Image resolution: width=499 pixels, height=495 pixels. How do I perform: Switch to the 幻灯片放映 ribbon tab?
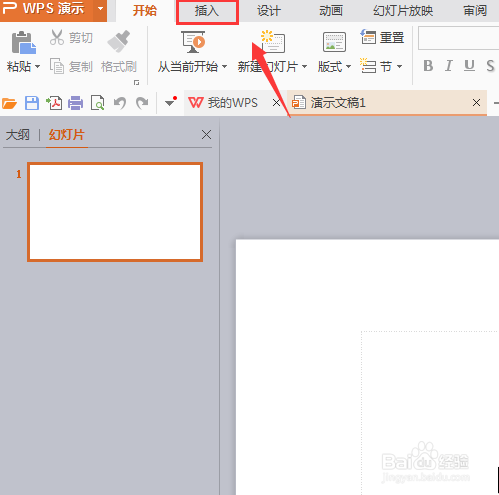click(403, 11)
